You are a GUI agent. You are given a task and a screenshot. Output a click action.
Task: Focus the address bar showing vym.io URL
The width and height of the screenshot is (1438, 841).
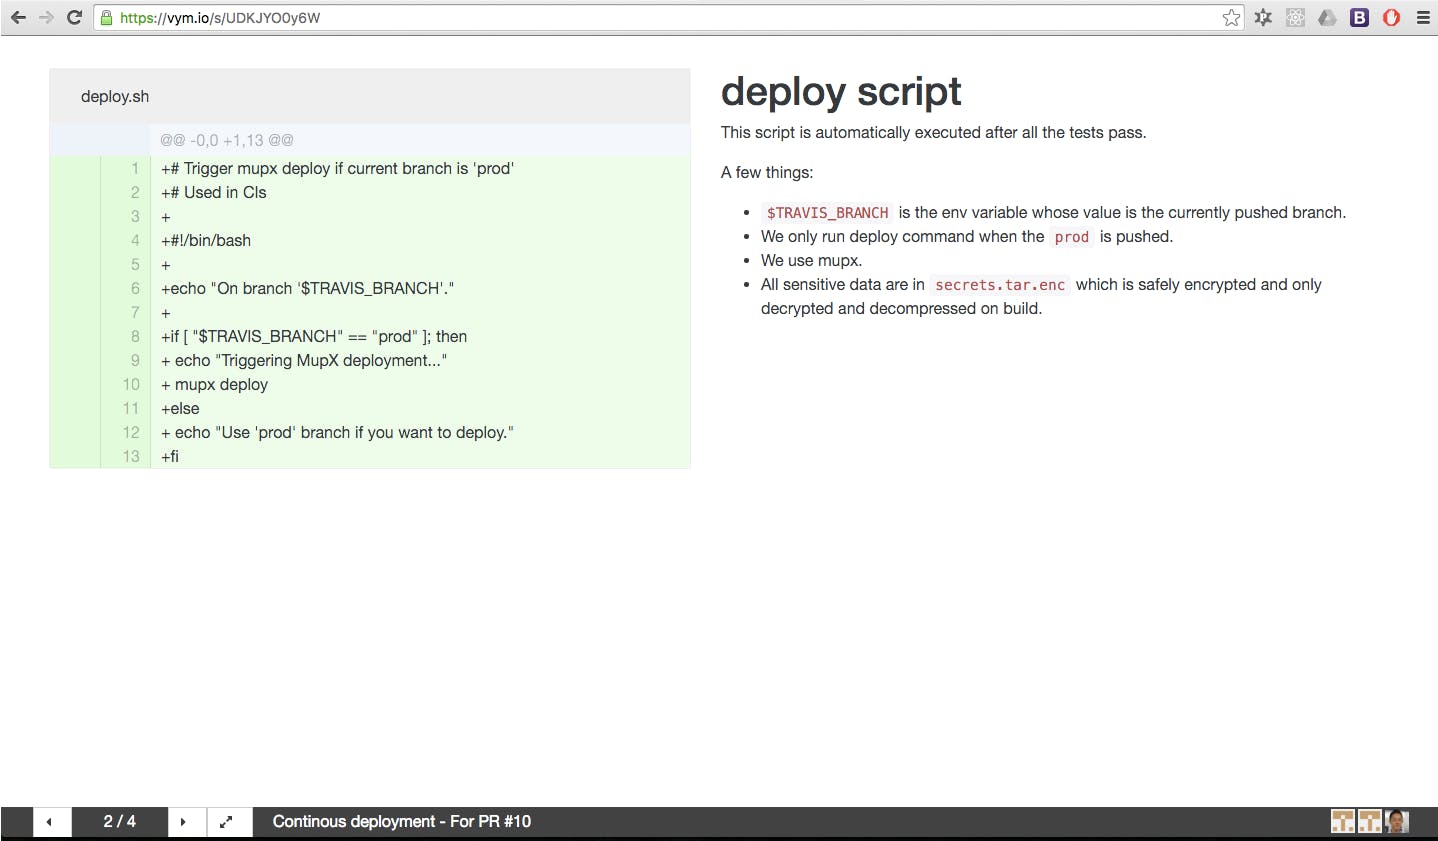(668, 17)
